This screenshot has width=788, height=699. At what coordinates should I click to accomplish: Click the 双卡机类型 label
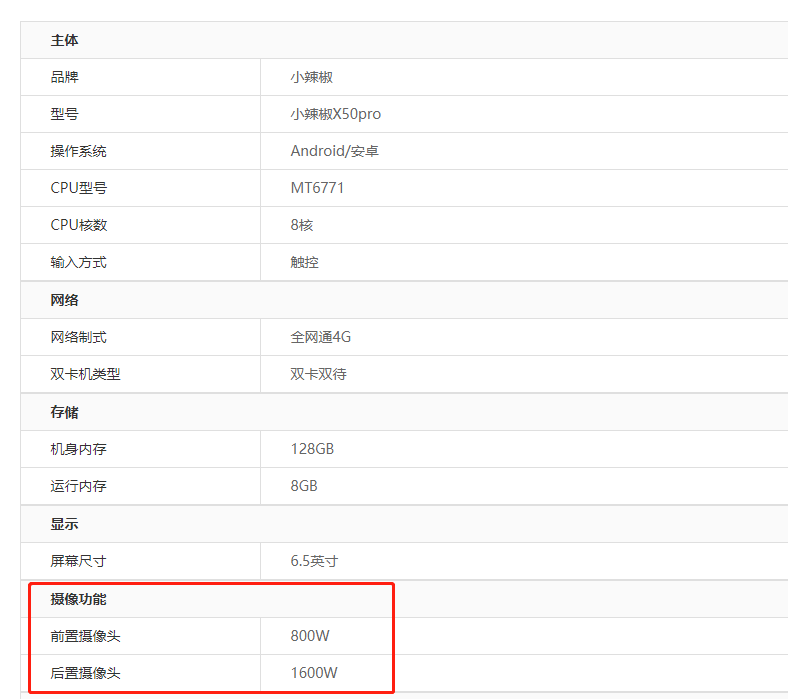[85, 374]
